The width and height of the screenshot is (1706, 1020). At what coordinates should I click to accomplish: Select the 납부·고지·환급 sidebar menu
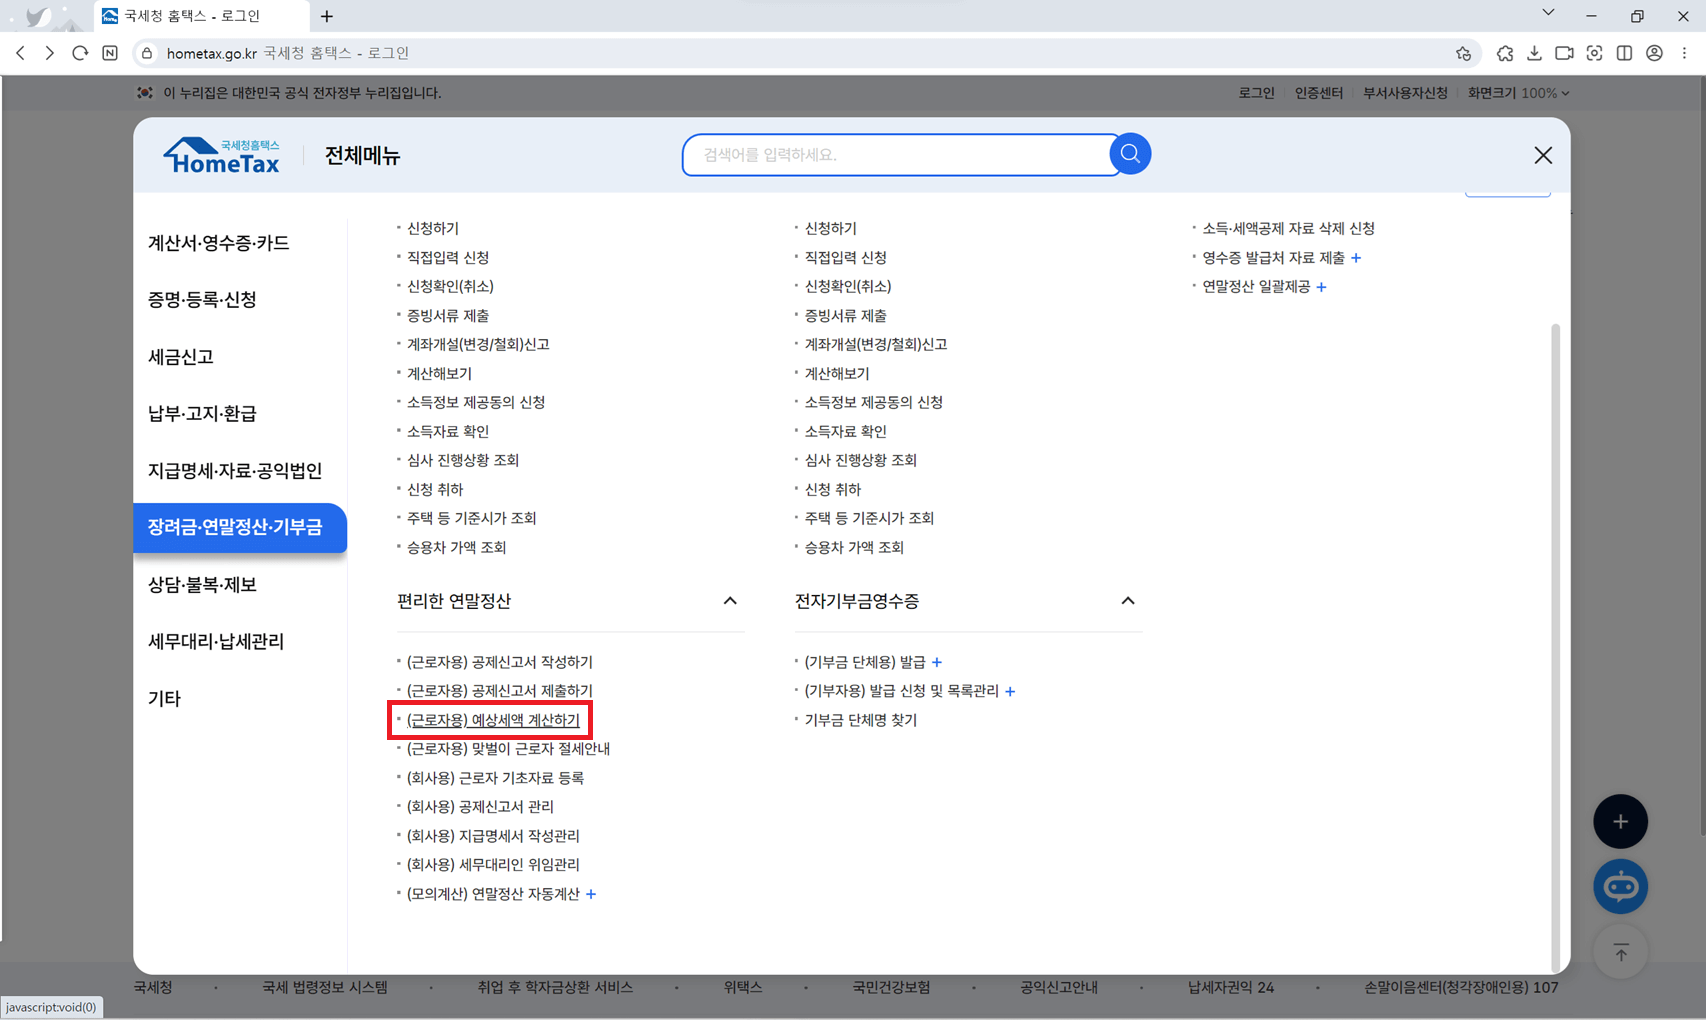[204, 413]
